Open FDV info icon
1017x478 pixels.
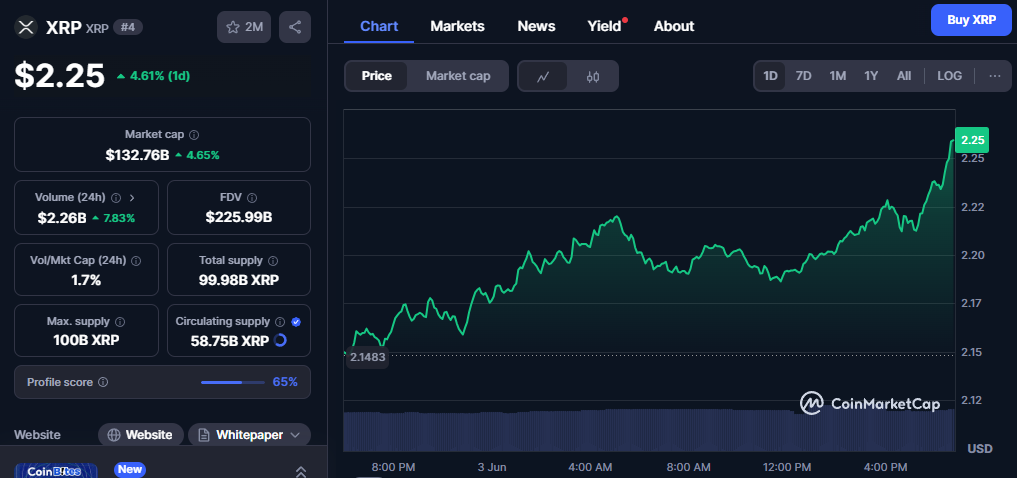click(252, 198)
